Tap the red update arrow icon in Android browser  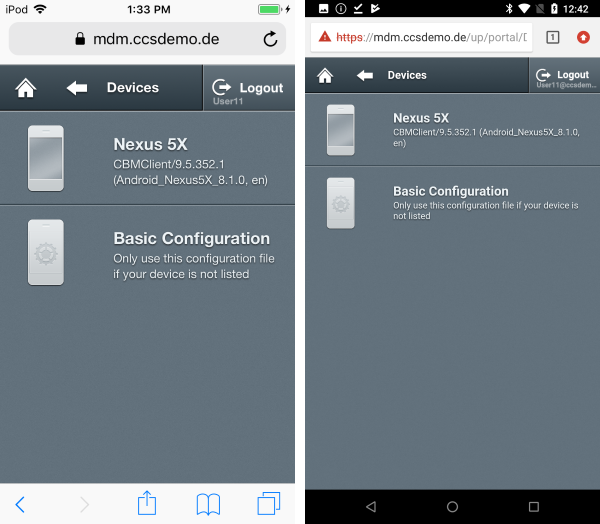[583, 37]
